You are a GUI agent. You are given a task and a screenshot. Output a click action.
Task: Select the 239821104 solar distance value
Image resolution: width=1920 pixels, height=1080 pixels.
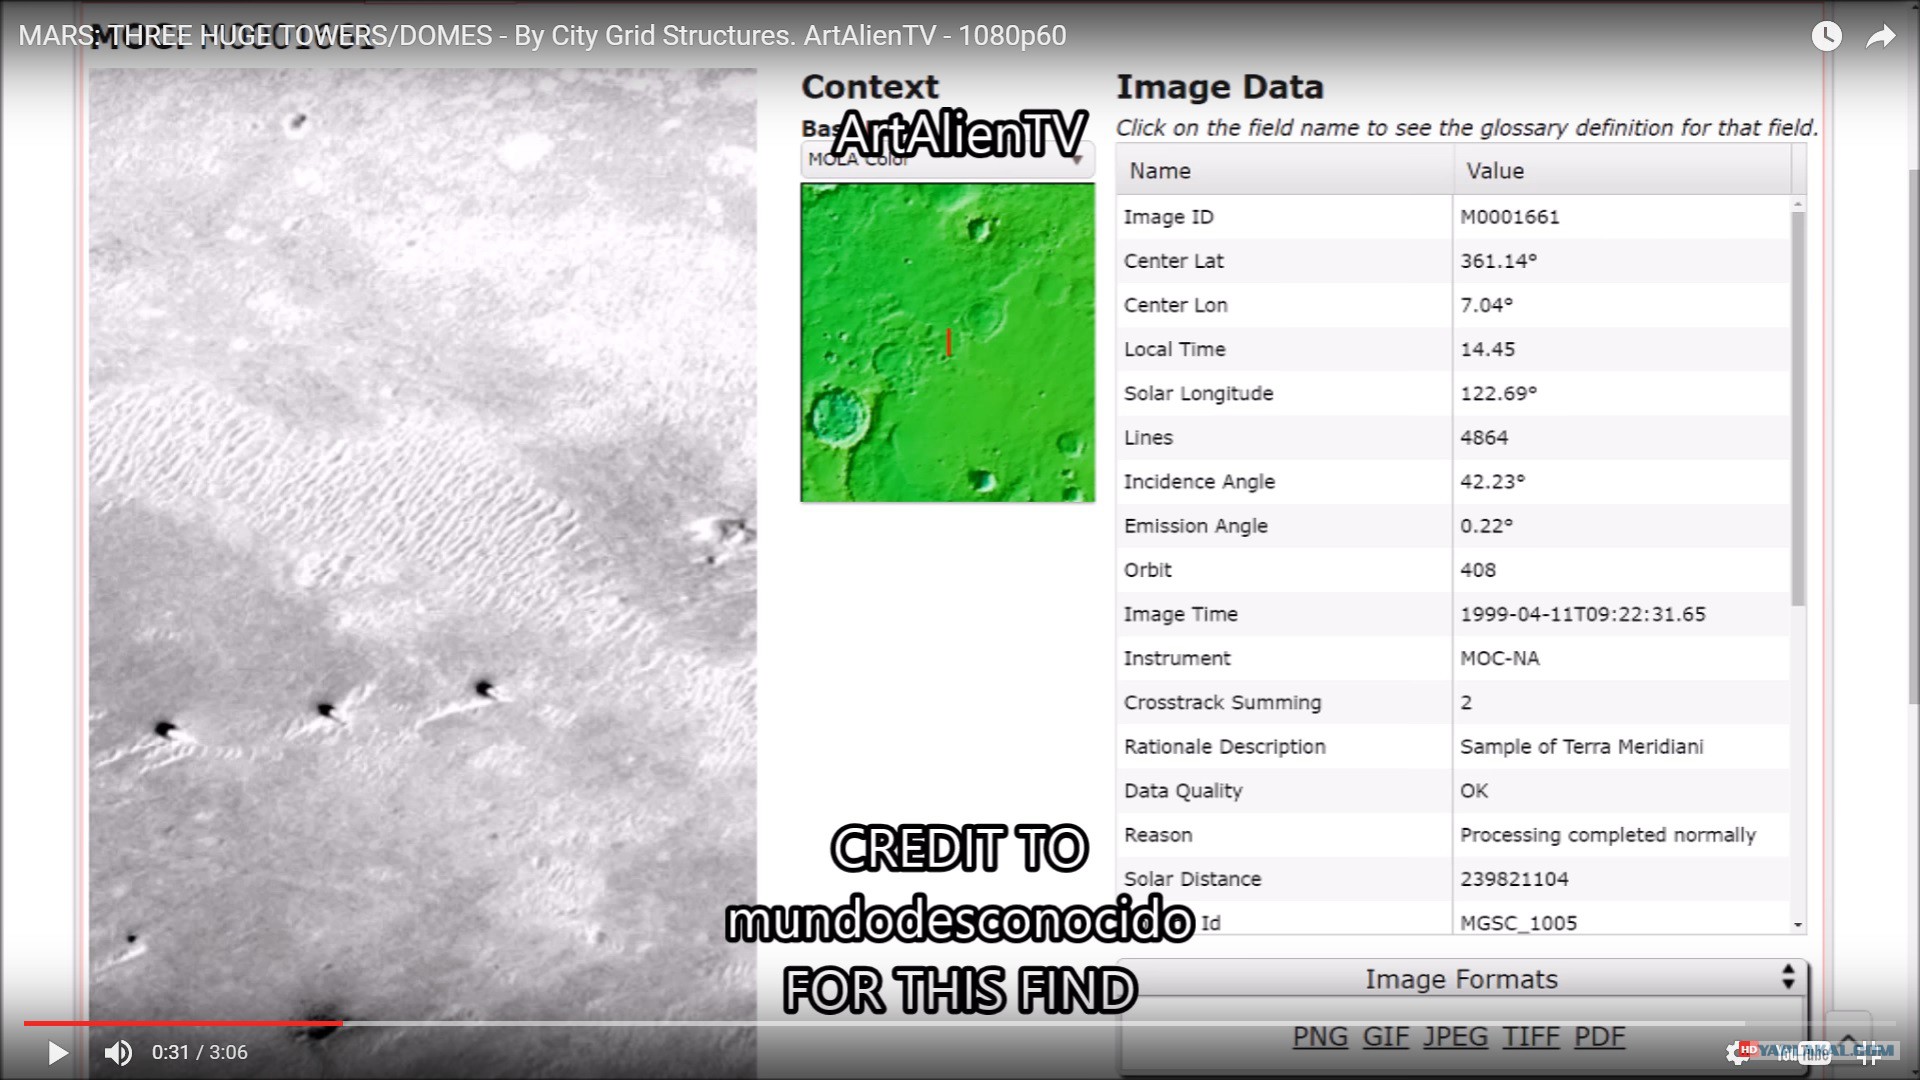point(1514,878)
